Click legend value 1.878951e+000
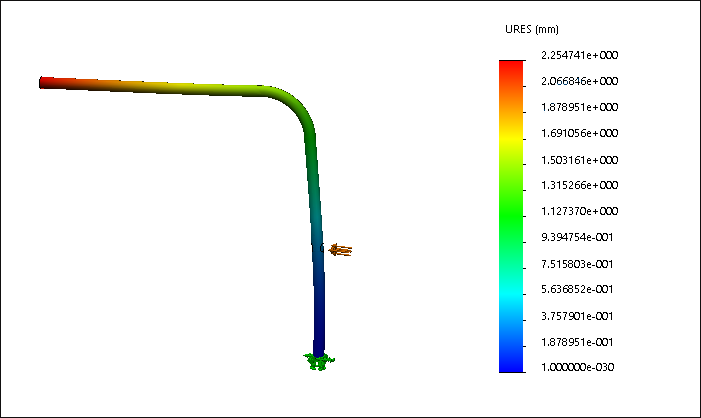 tap(579, 107)
